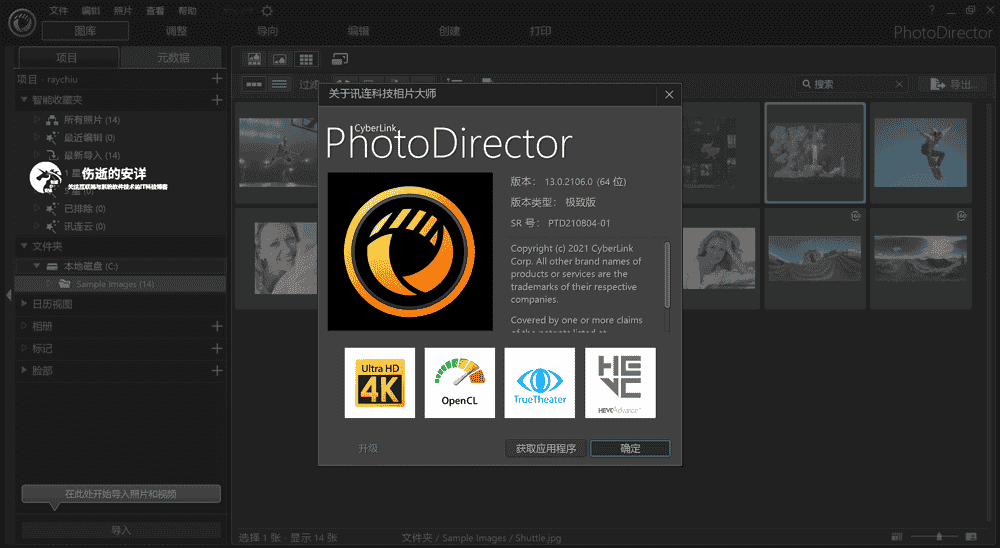Collapse the 文件夹 section
Image resolution: width=1000 pixels, height=548 pixels.
pos(24,246)
